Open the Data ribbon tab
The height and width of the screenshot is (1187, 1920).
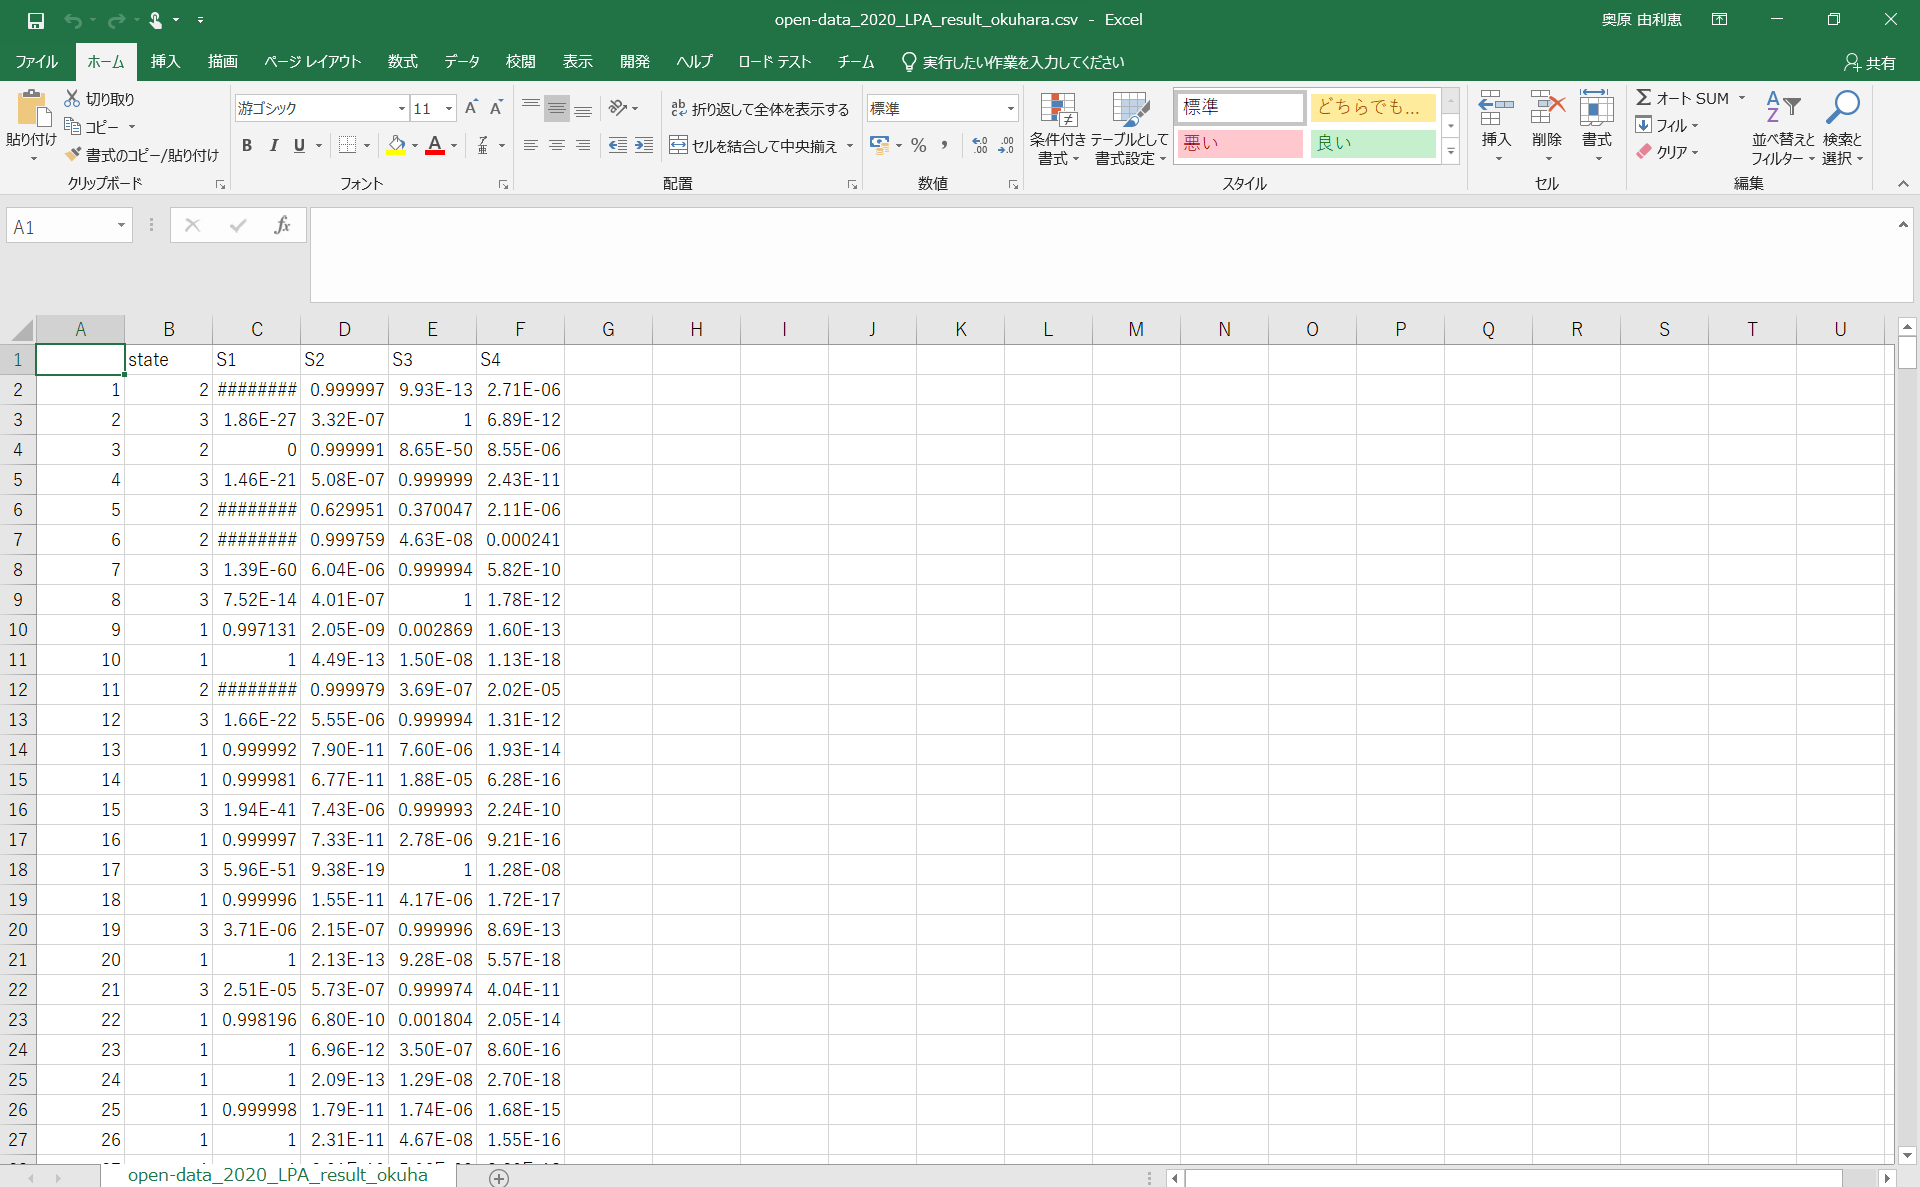click(x=461, y=62)
